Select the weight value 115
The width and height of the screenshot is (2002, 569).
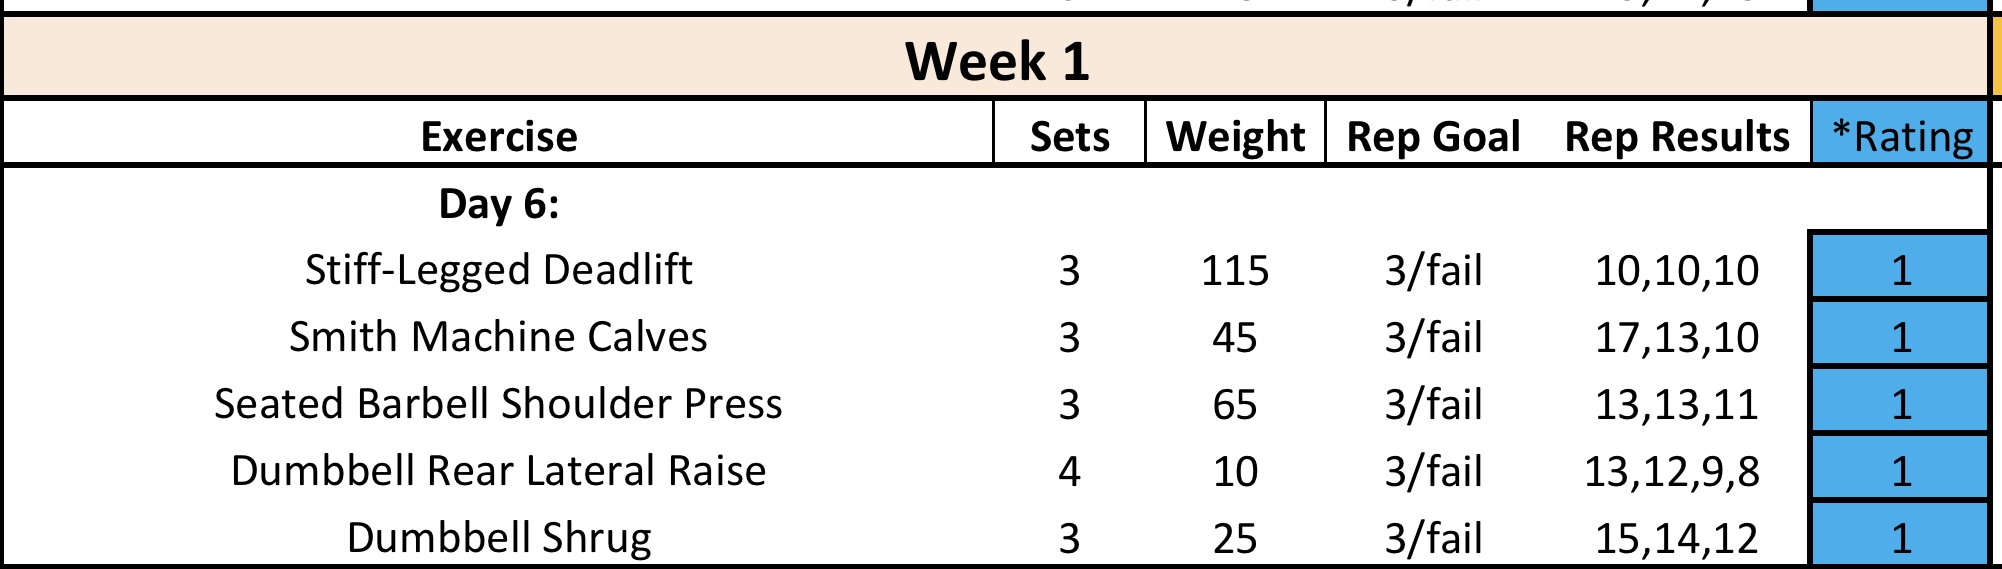[x=1235, y=270]
